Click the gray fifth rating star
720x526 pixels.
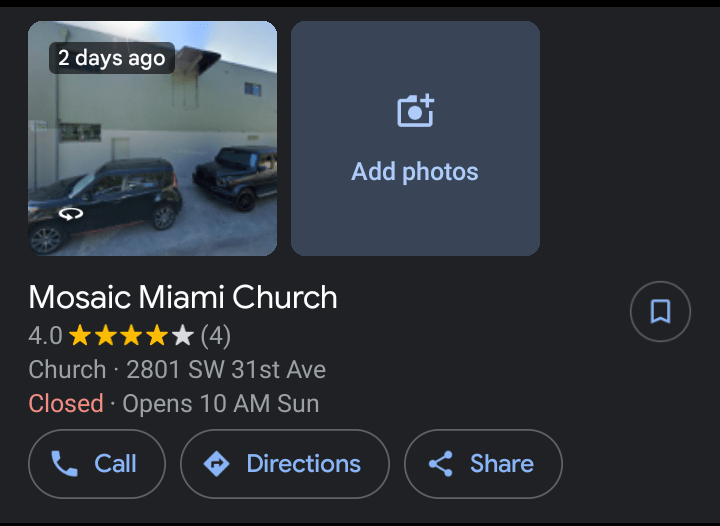pos(183,335)
